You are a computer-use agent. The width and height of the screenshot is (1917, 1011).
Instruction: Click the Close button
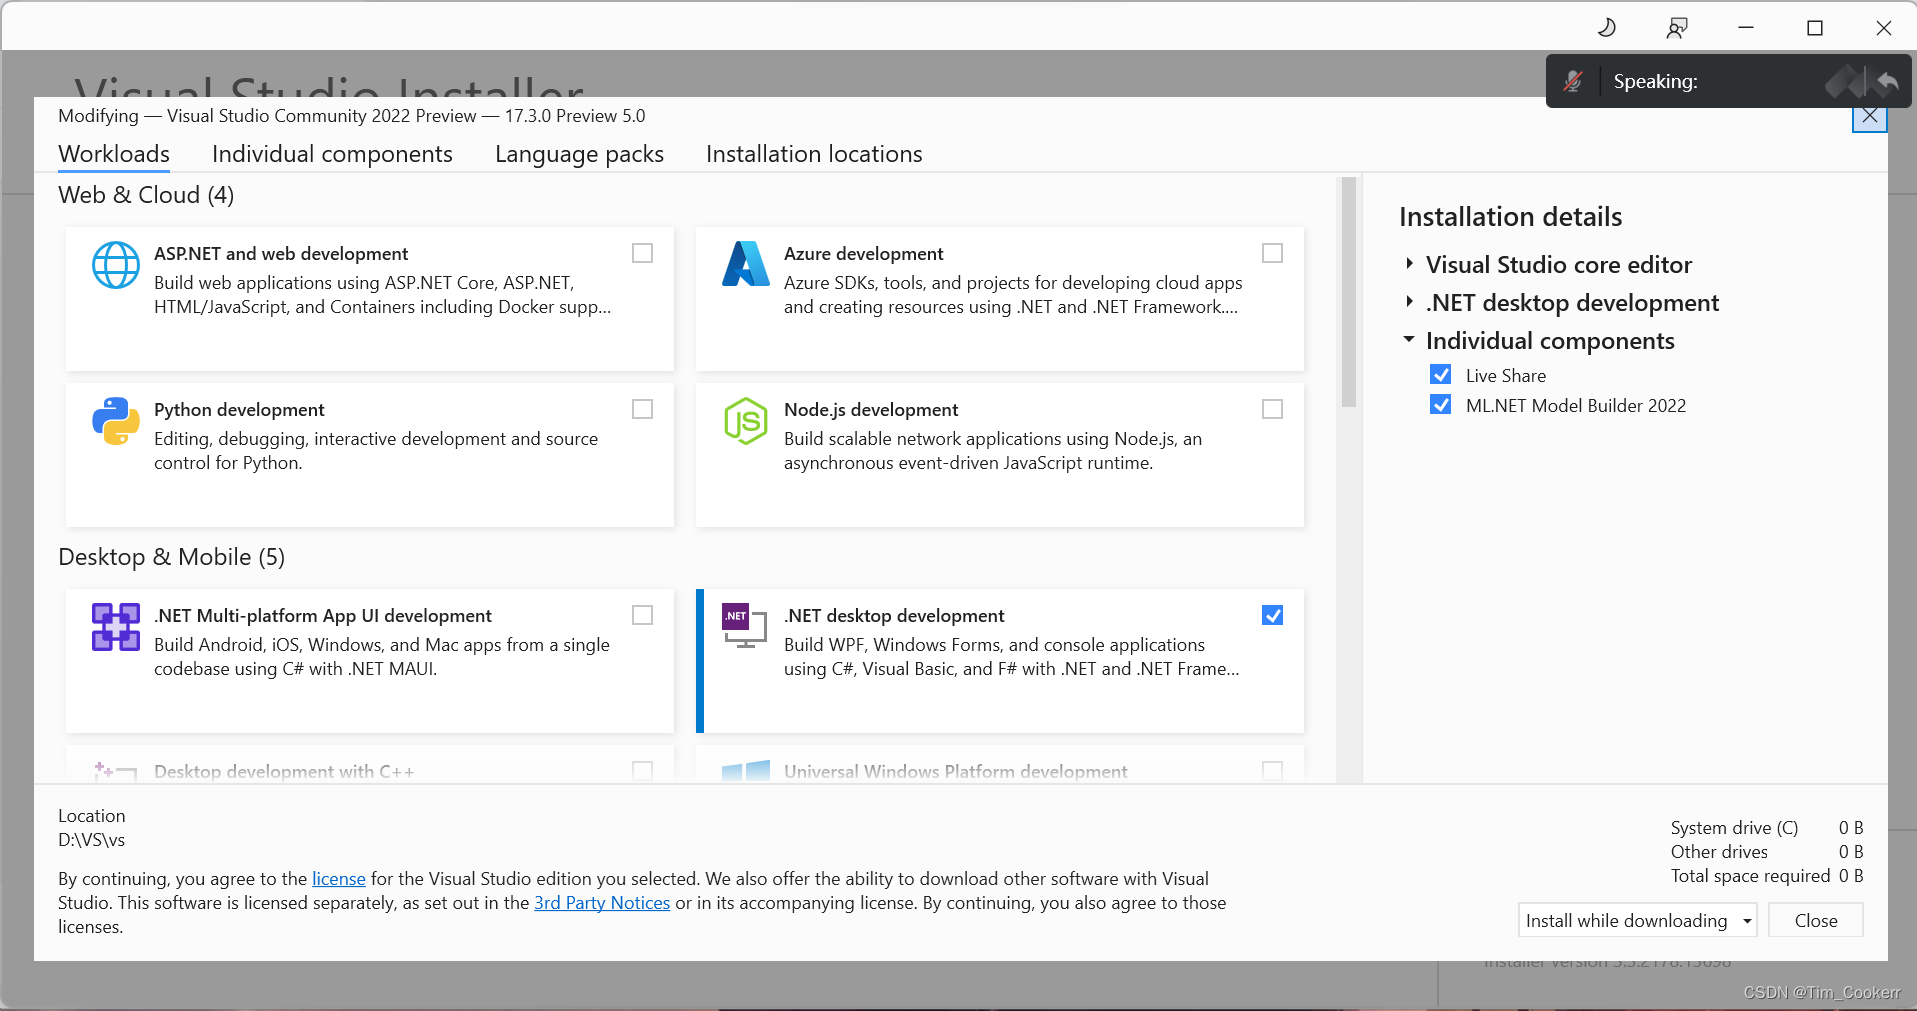(1816, 920)
